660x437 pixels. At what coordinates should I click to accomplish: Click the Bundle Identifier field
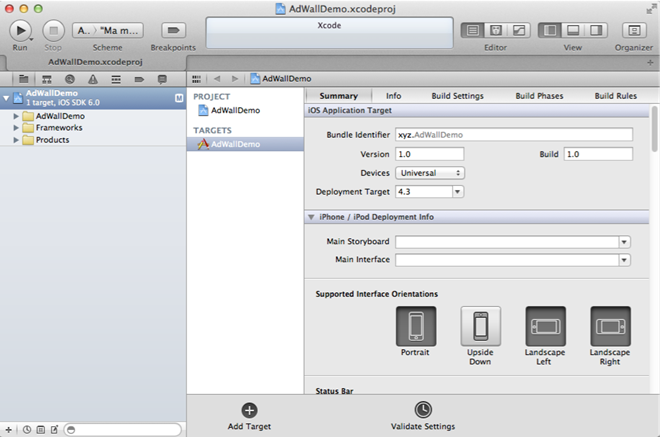(514, 134)
